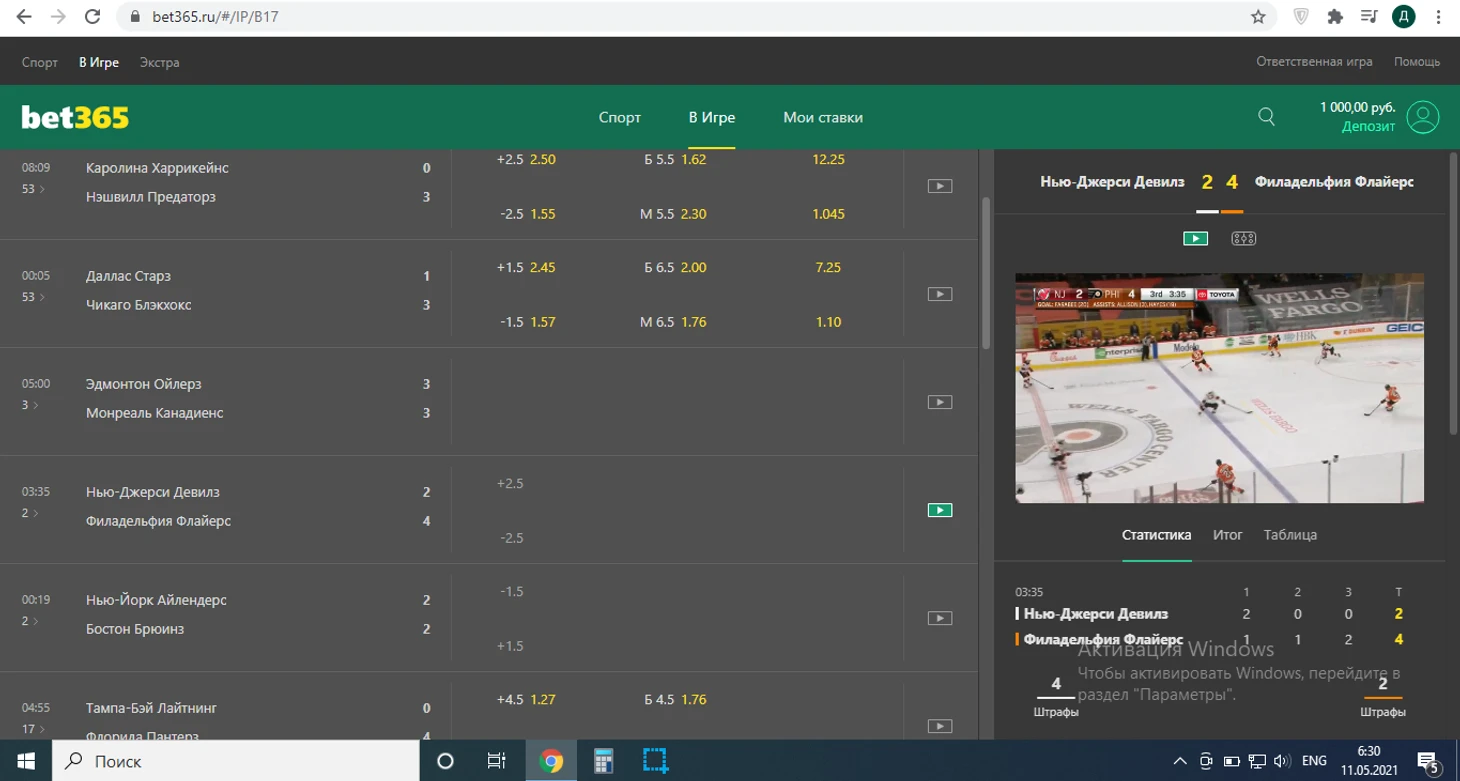Click the right match panel scrollbar

click(1455, 295)
